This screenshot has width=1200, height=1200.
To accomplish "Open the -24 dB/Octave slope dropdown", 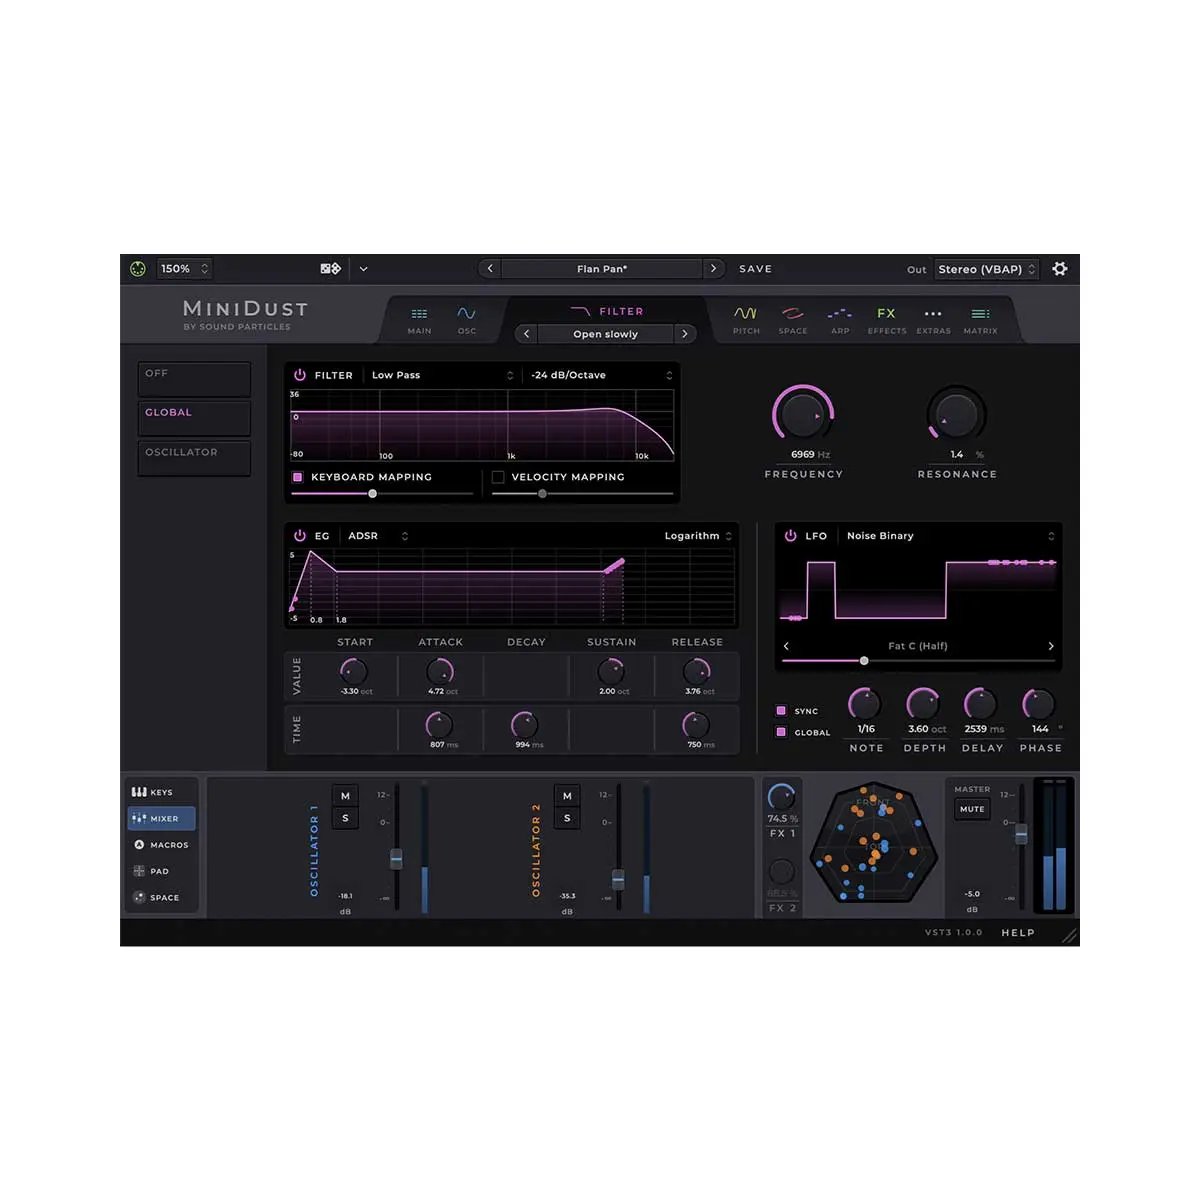I will (x=600, y=375).
